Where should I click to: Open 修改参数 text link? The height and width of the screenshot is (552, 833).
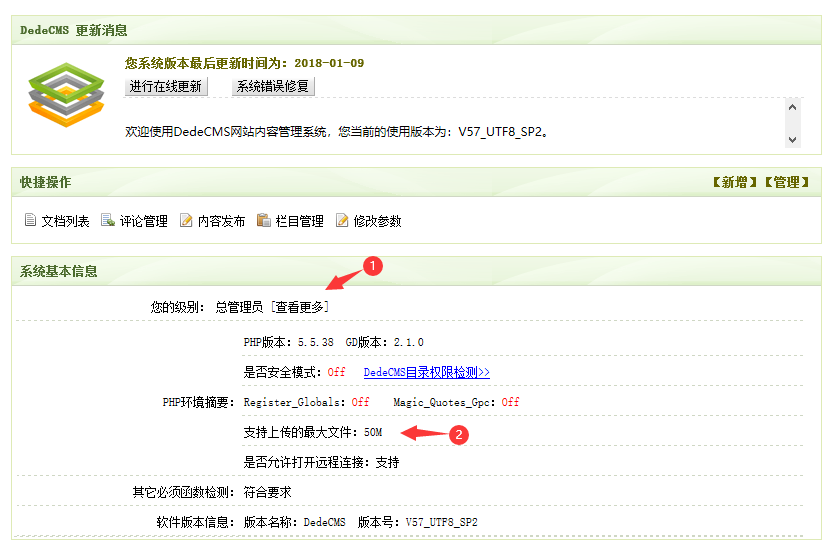tap(377, 222)
